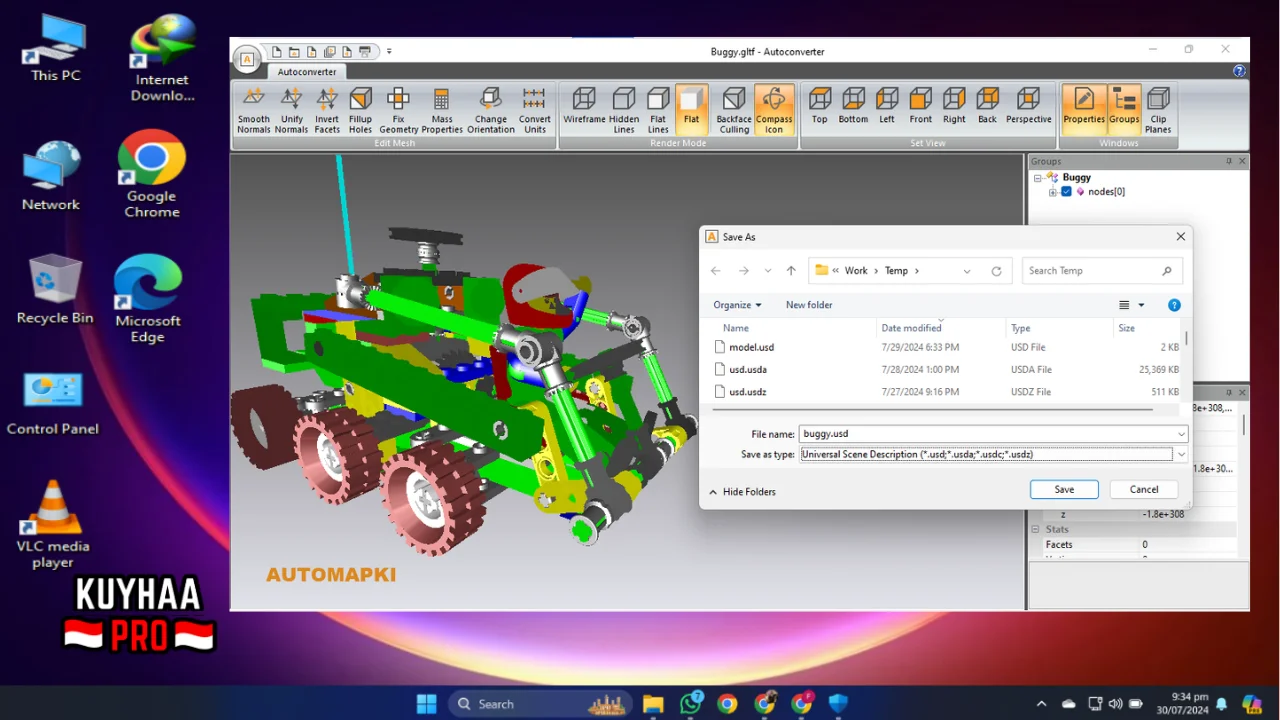Select the Invert Facets tool
Viewport: 1280px width, 720px height.
tap(327, 110)
